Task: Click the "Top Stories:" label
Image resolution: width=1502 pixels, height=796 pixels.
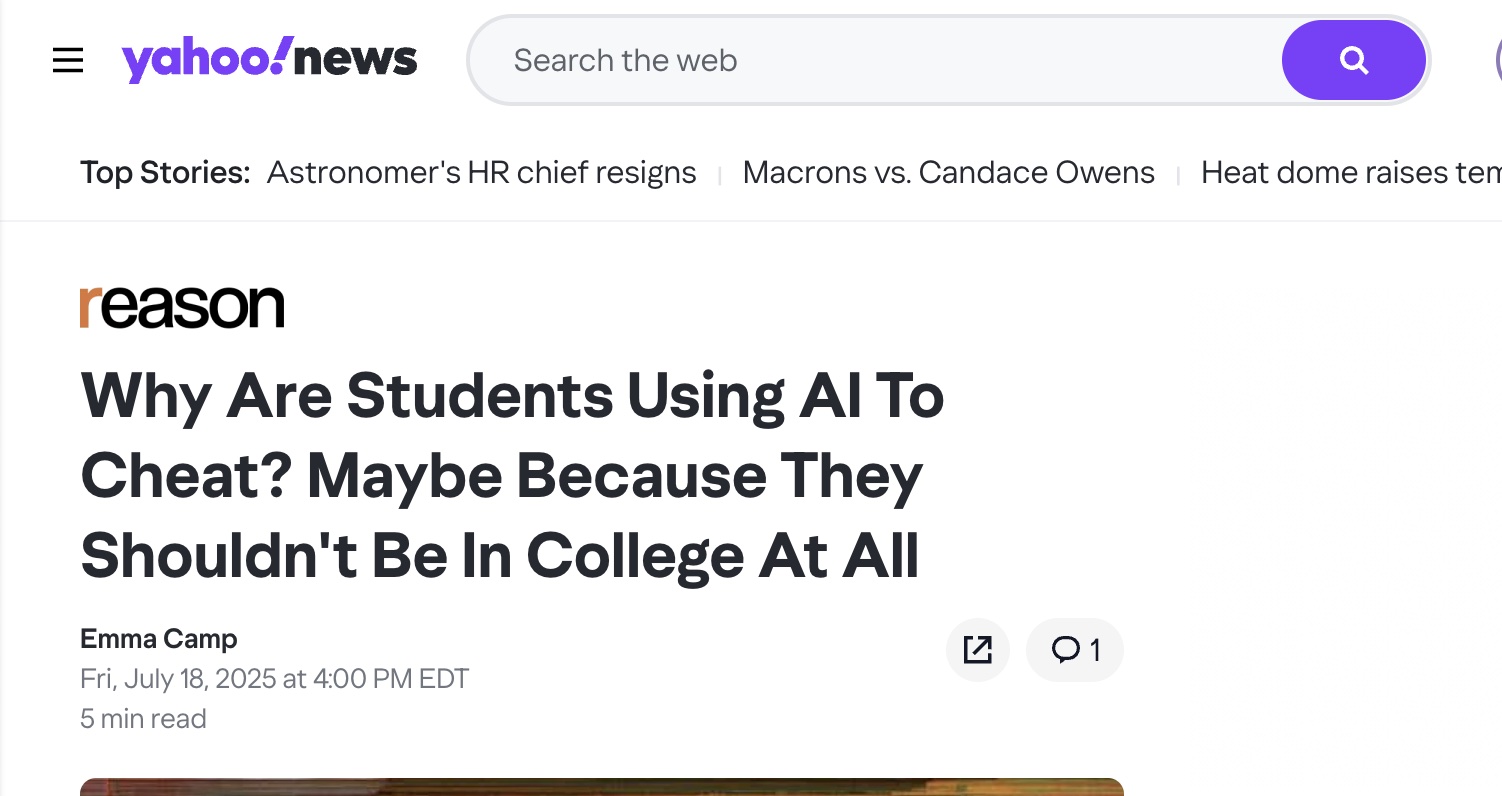Action: pyautogui.click(x=165, y=173)
